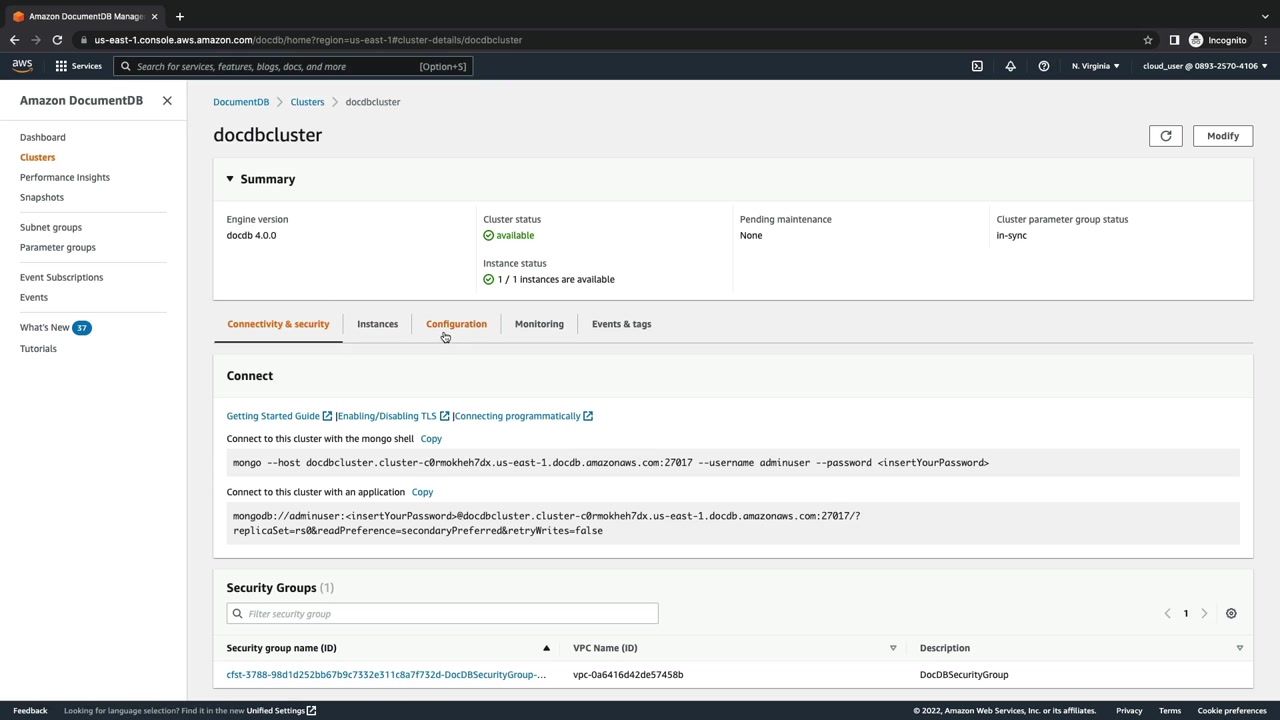
Task: Go to next security groups page
Action: point(1204,614)
